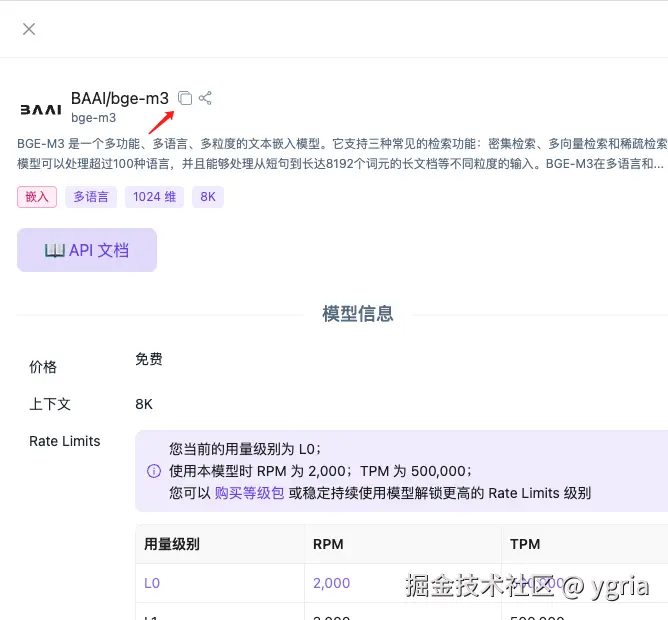Click the TPM column header
This screenshot has width=668, height=620.
pyautogui.click(x=525, y=544)
